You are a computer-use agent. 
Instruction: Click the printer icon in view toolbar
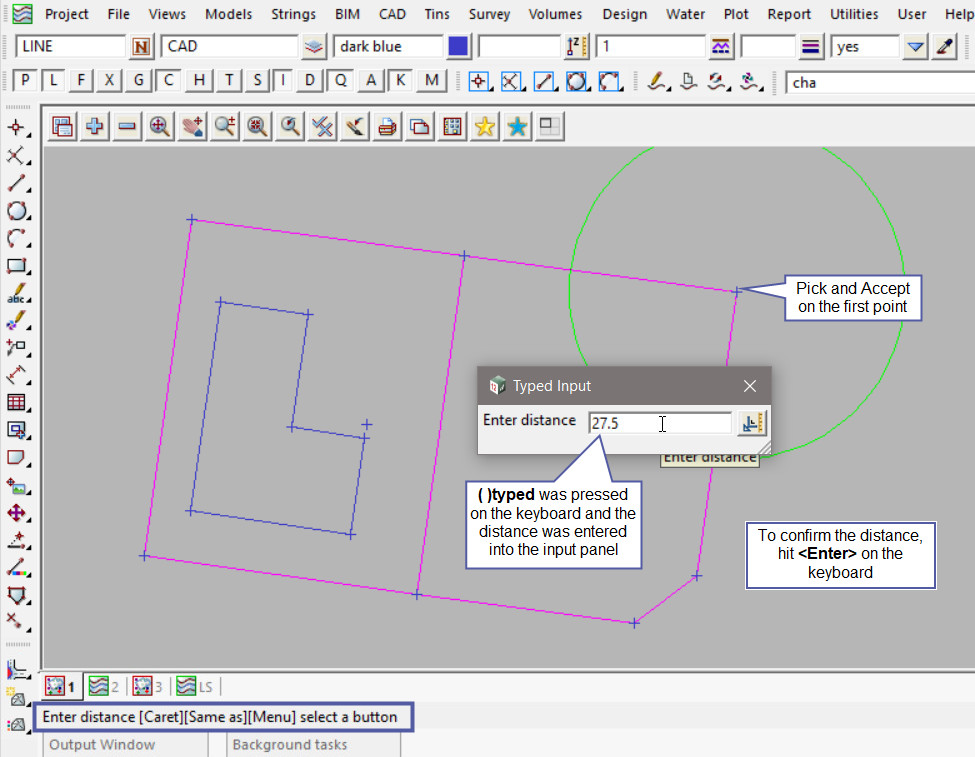[387, 126]
